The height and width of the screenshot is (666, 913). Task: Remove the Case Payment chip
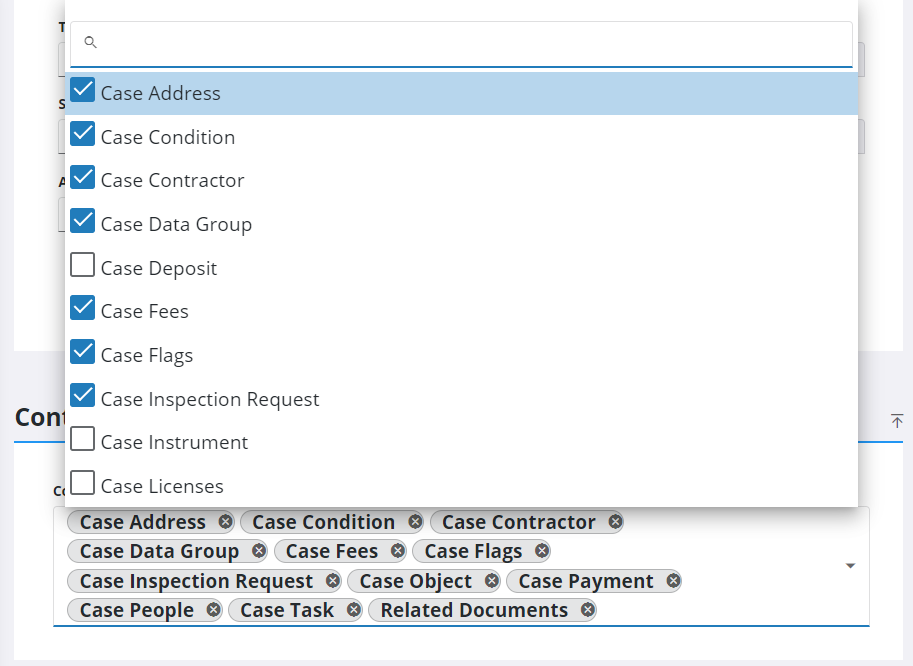click(673, 581)
